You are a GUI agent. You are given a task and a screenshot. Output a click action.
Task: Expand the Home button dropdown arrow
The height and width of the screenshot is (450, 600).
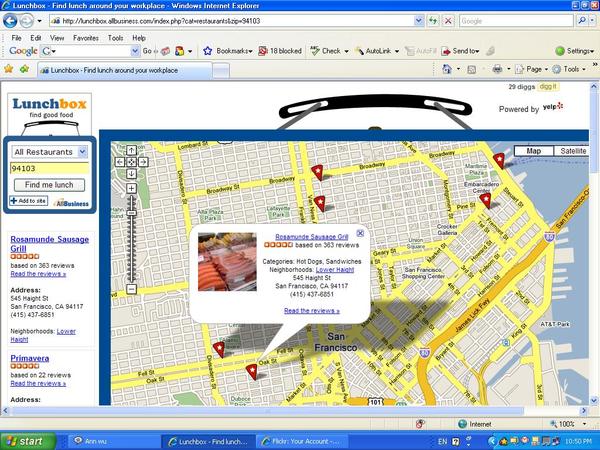458,70
